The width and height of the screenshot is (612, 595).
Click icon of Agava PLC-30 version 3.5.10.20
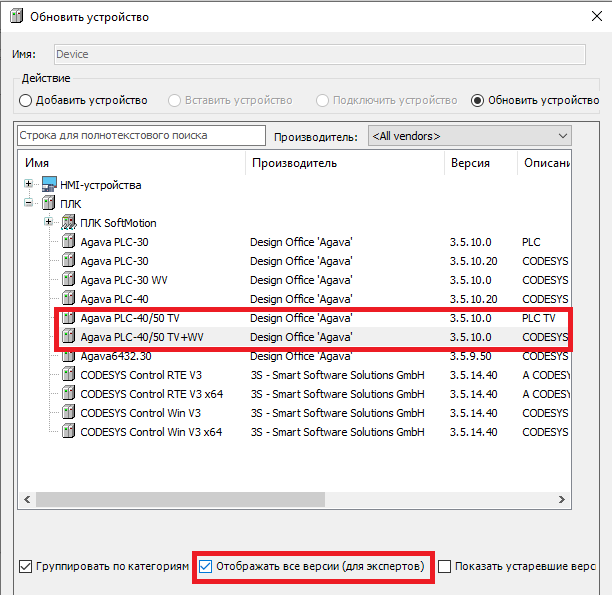69,260
